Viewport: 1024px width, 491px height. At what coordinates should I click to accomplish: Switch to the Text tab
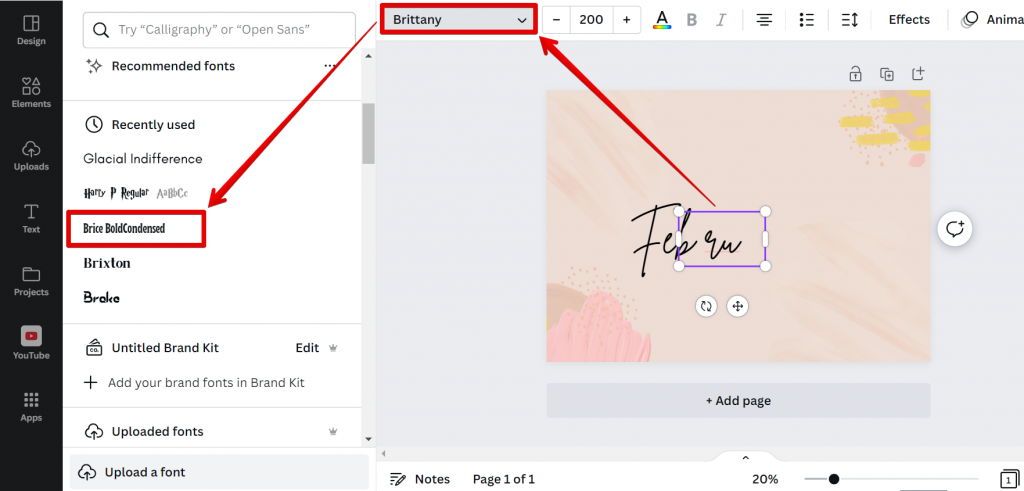click(x=31, y=218)
